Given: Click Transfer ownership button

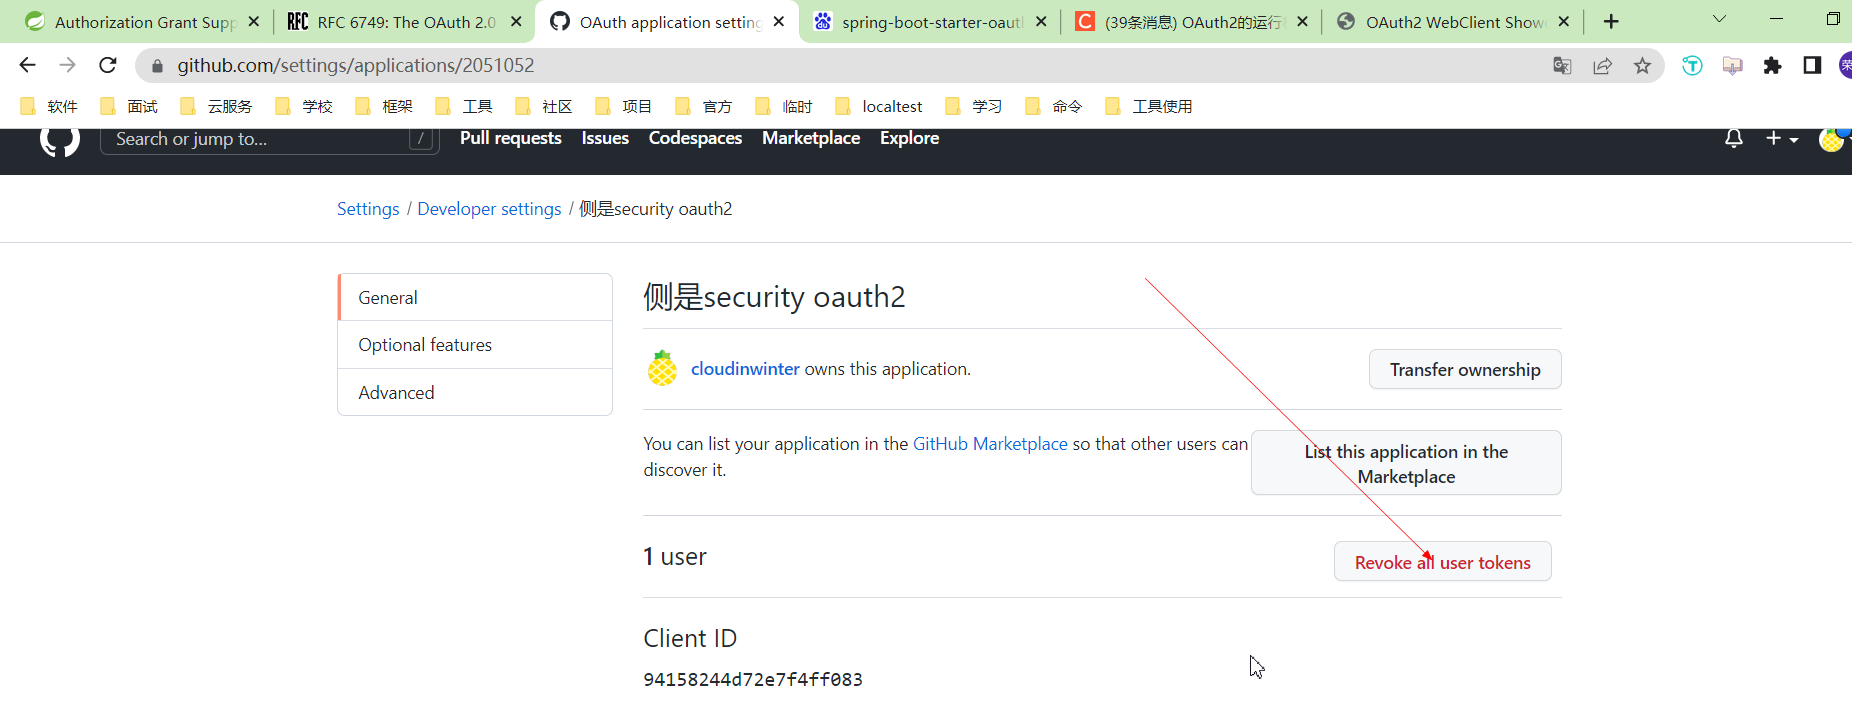Looking at the screenshot, I should tap(1465, 370).
